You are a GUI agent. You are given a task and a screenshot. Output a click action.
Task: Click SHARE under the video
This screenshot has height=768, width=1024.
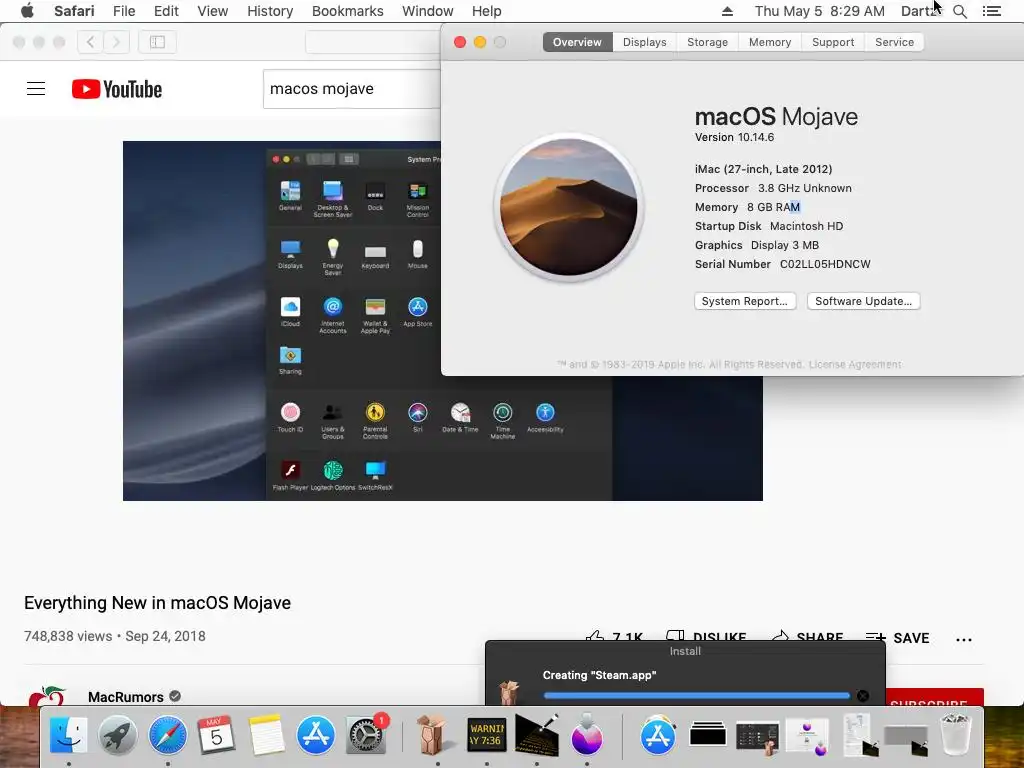[x=807, y=637]
